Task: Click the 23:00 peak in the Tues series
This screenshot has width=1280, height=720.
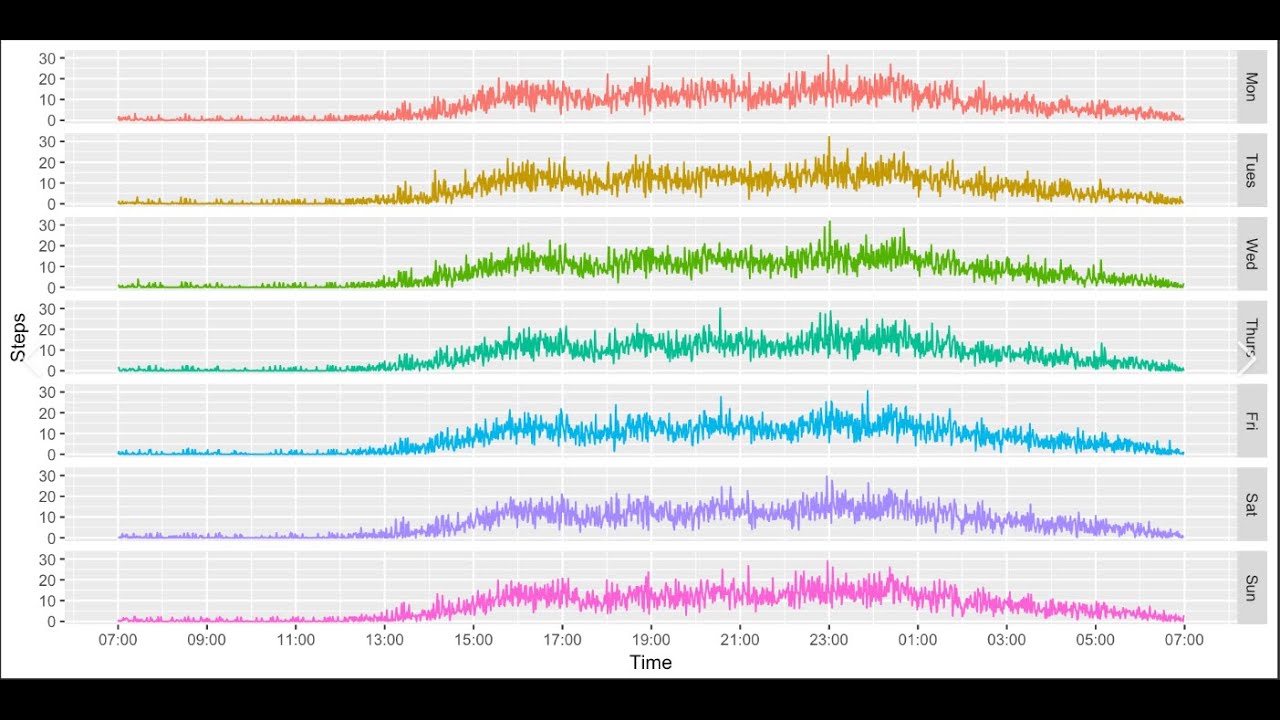Action: click(x=829, y=140)
